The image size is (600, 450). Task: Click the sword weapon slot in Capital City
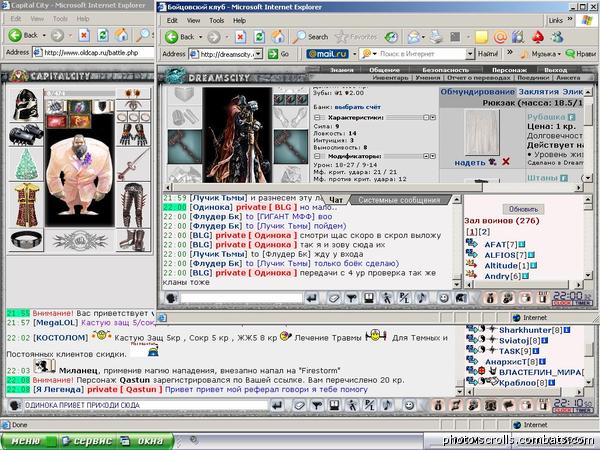click(x=133, y=165)
